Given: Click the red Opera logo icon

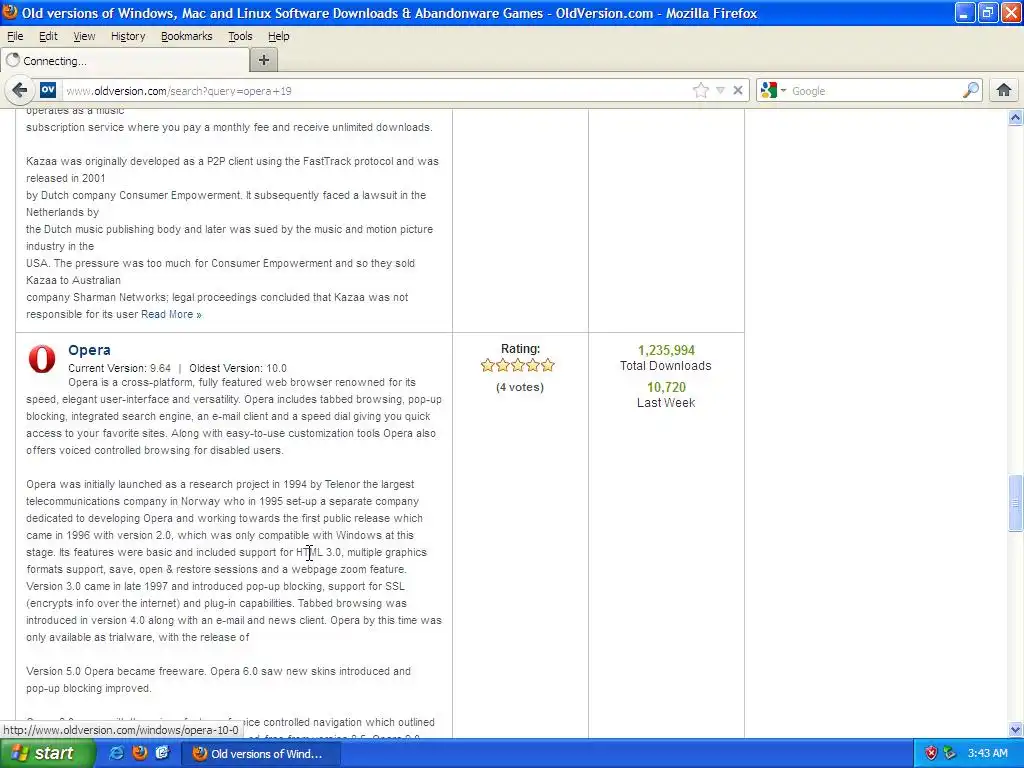Looking at the screenshot, I should pyautogui.click(x=42, y=359).
